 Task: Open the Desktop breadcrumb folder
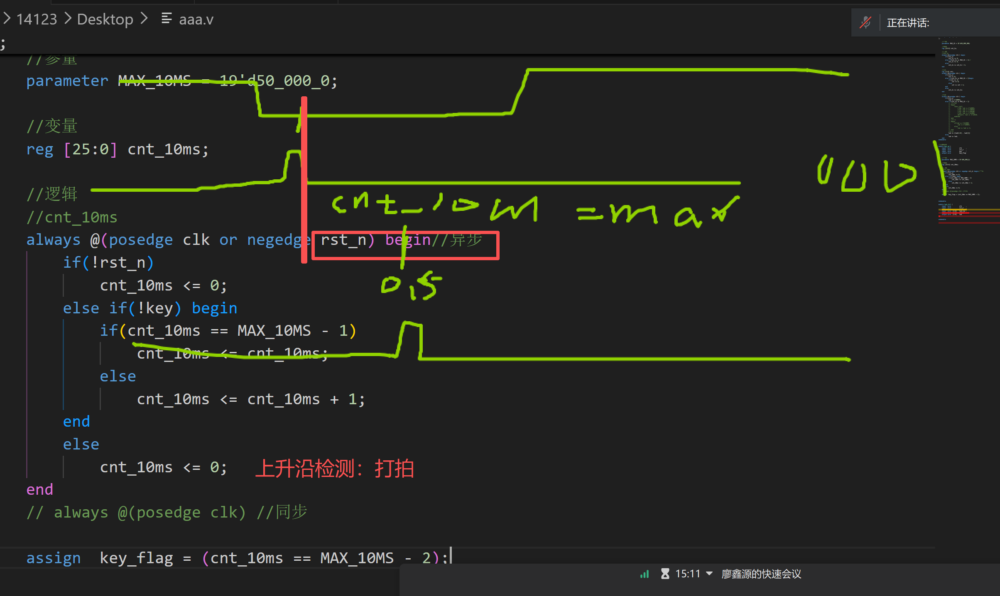click(105, 19)
